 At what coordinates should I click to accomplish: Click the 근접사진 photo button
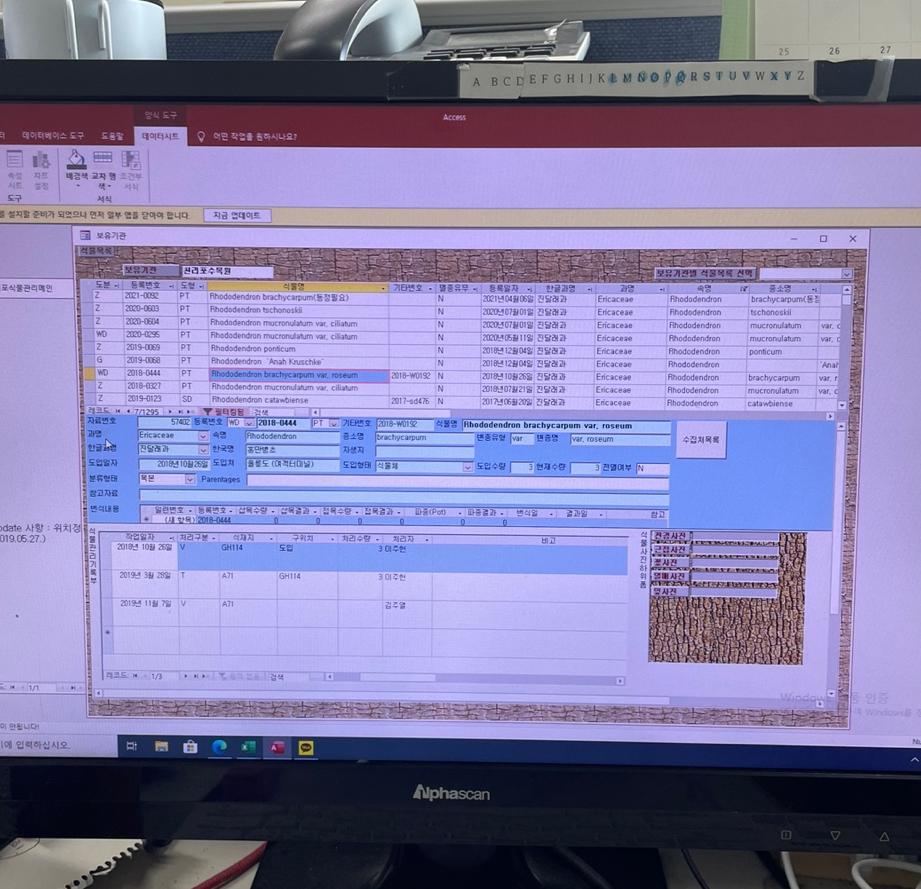pos(671,550)
